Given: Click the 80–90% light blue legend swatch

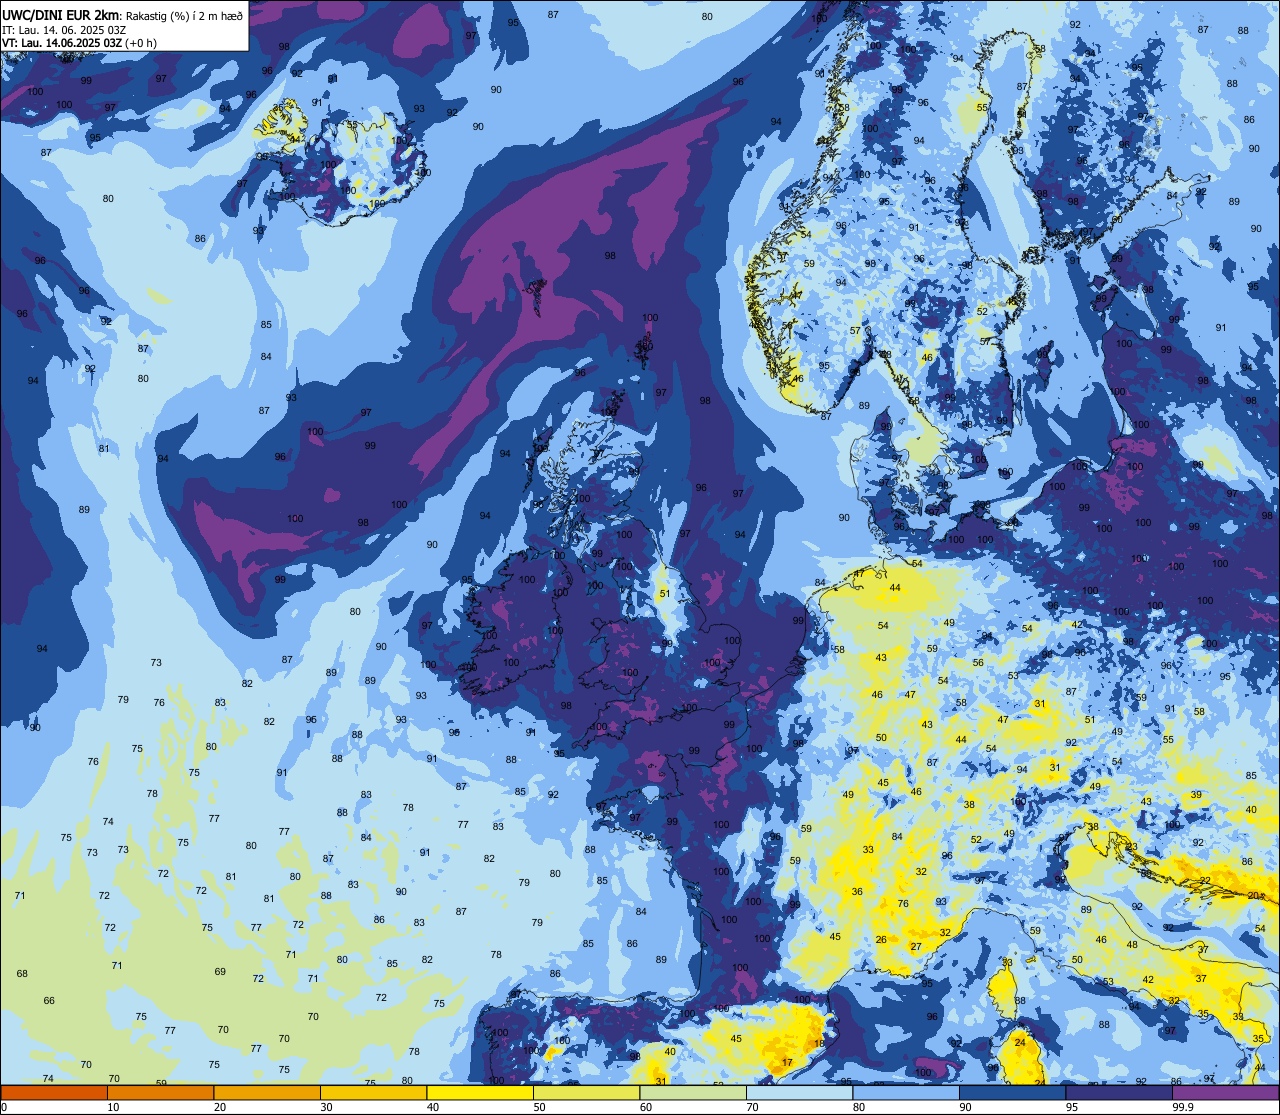Looking at the screenshot, I should click(x=906, y=1092).
